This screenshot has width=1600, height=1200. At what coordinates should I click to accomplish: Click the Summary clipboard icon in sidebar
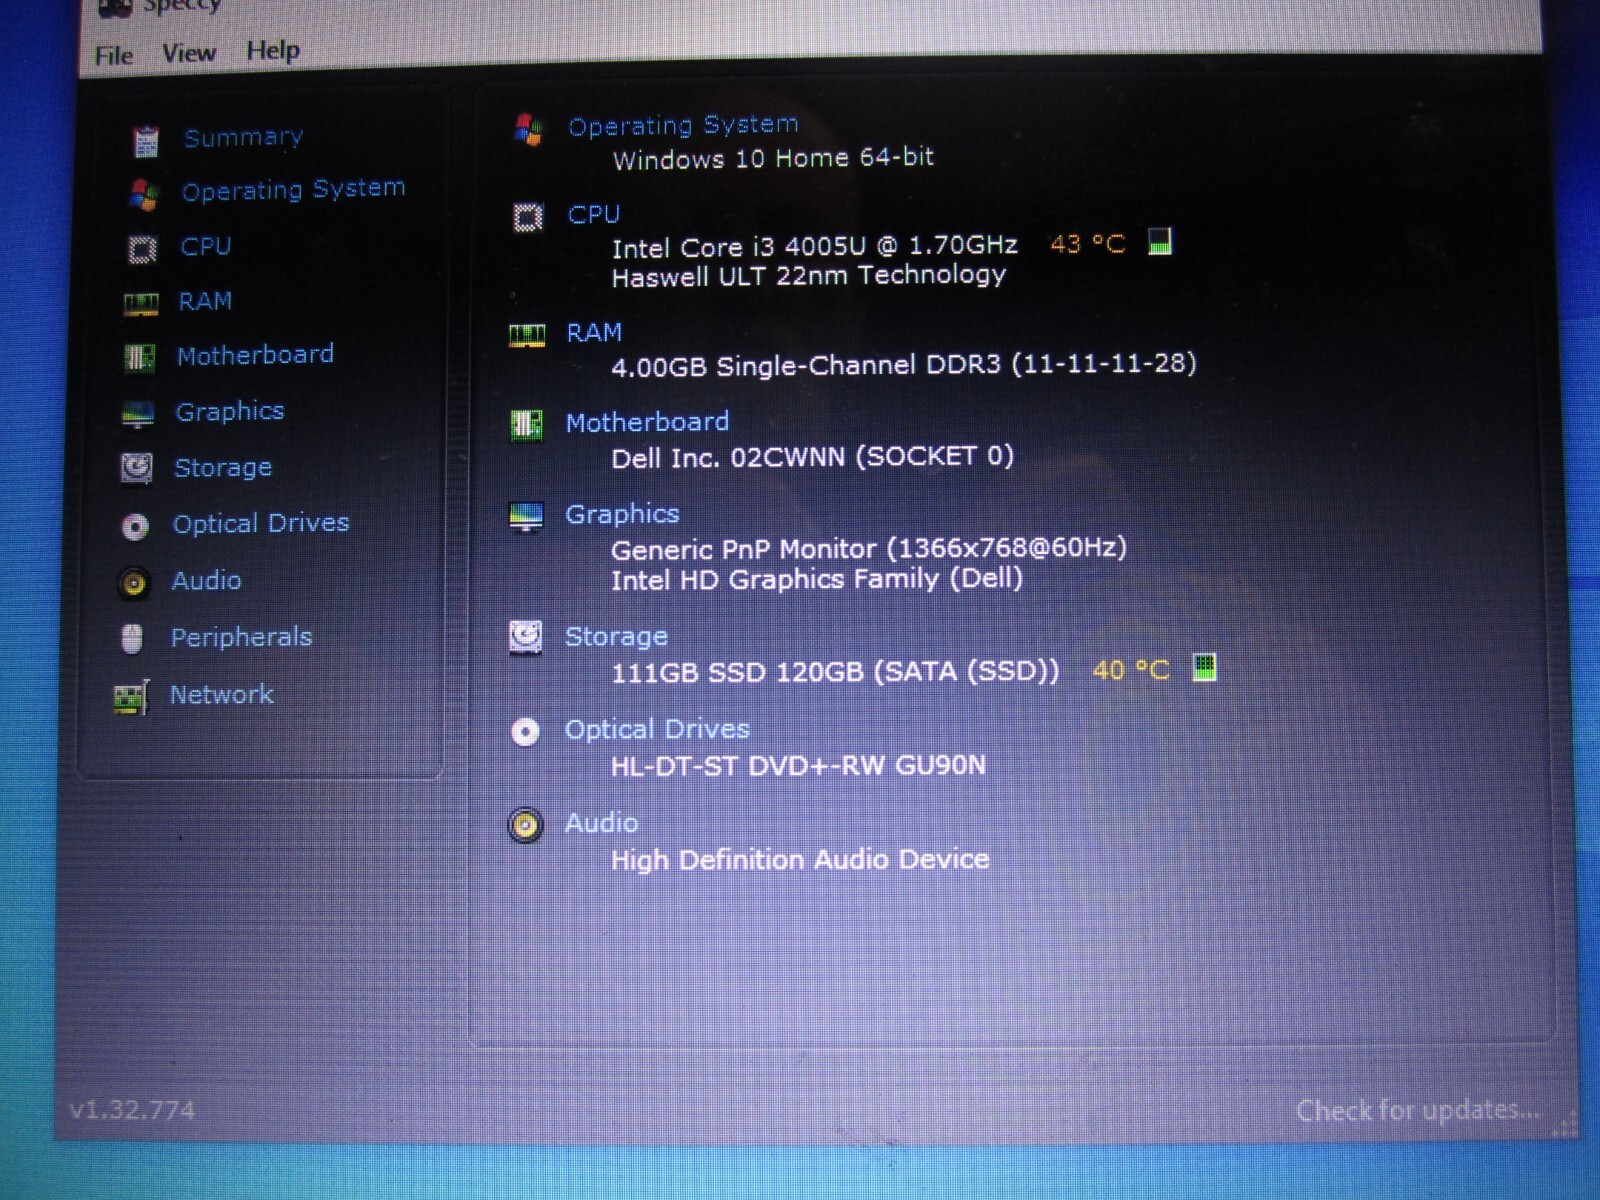147,142
